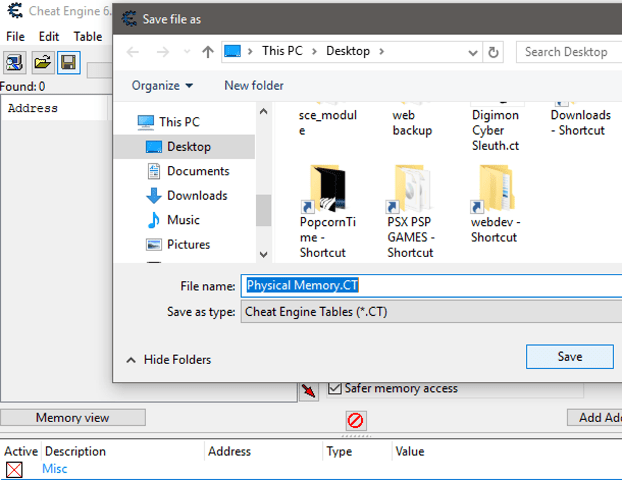Select This PC in the navigation tree
Viewport: 622px width, 480px height.
click(x=179, y=122)
